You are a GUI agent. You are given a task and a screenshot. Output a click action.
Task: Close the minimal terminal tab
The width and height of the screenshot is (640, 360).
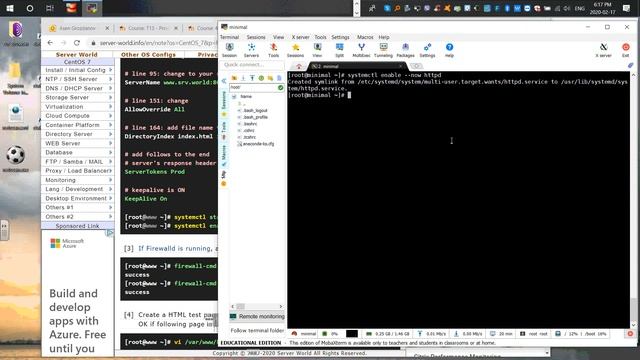400,66
